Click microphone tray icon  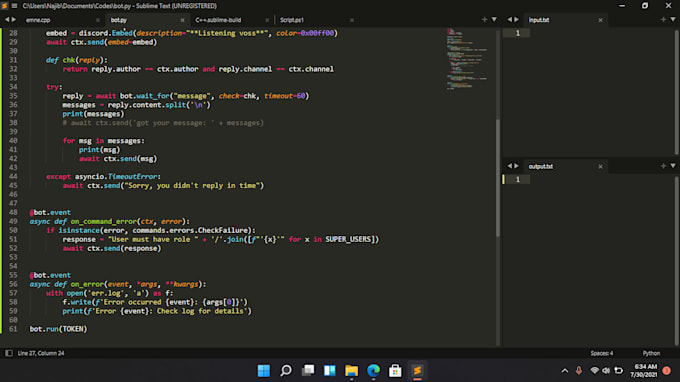tap(579, 371)
